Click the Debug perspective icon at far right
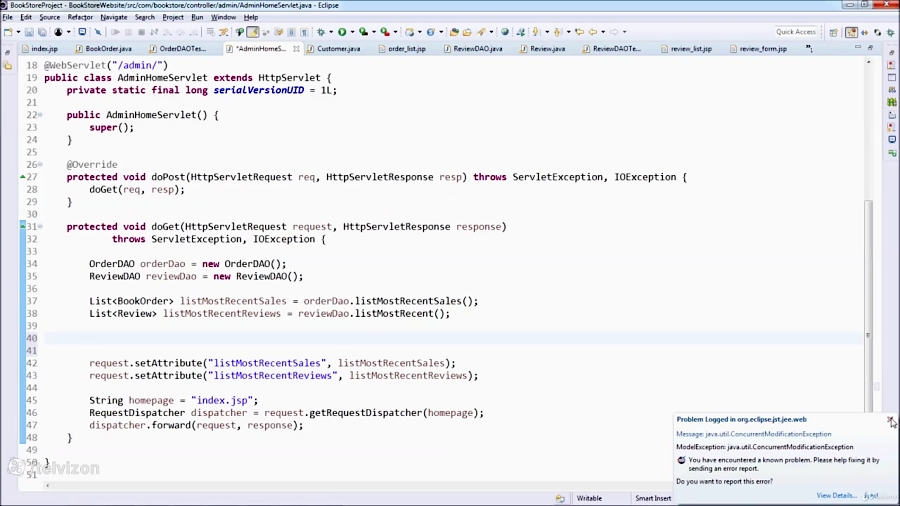The image size is (900, 506). (890, 33)
